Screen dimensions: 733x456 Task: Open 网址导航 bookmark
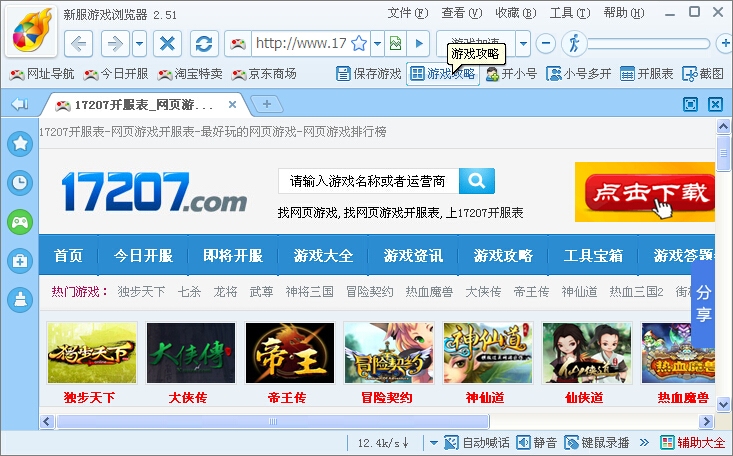click(x=42, y=74)
